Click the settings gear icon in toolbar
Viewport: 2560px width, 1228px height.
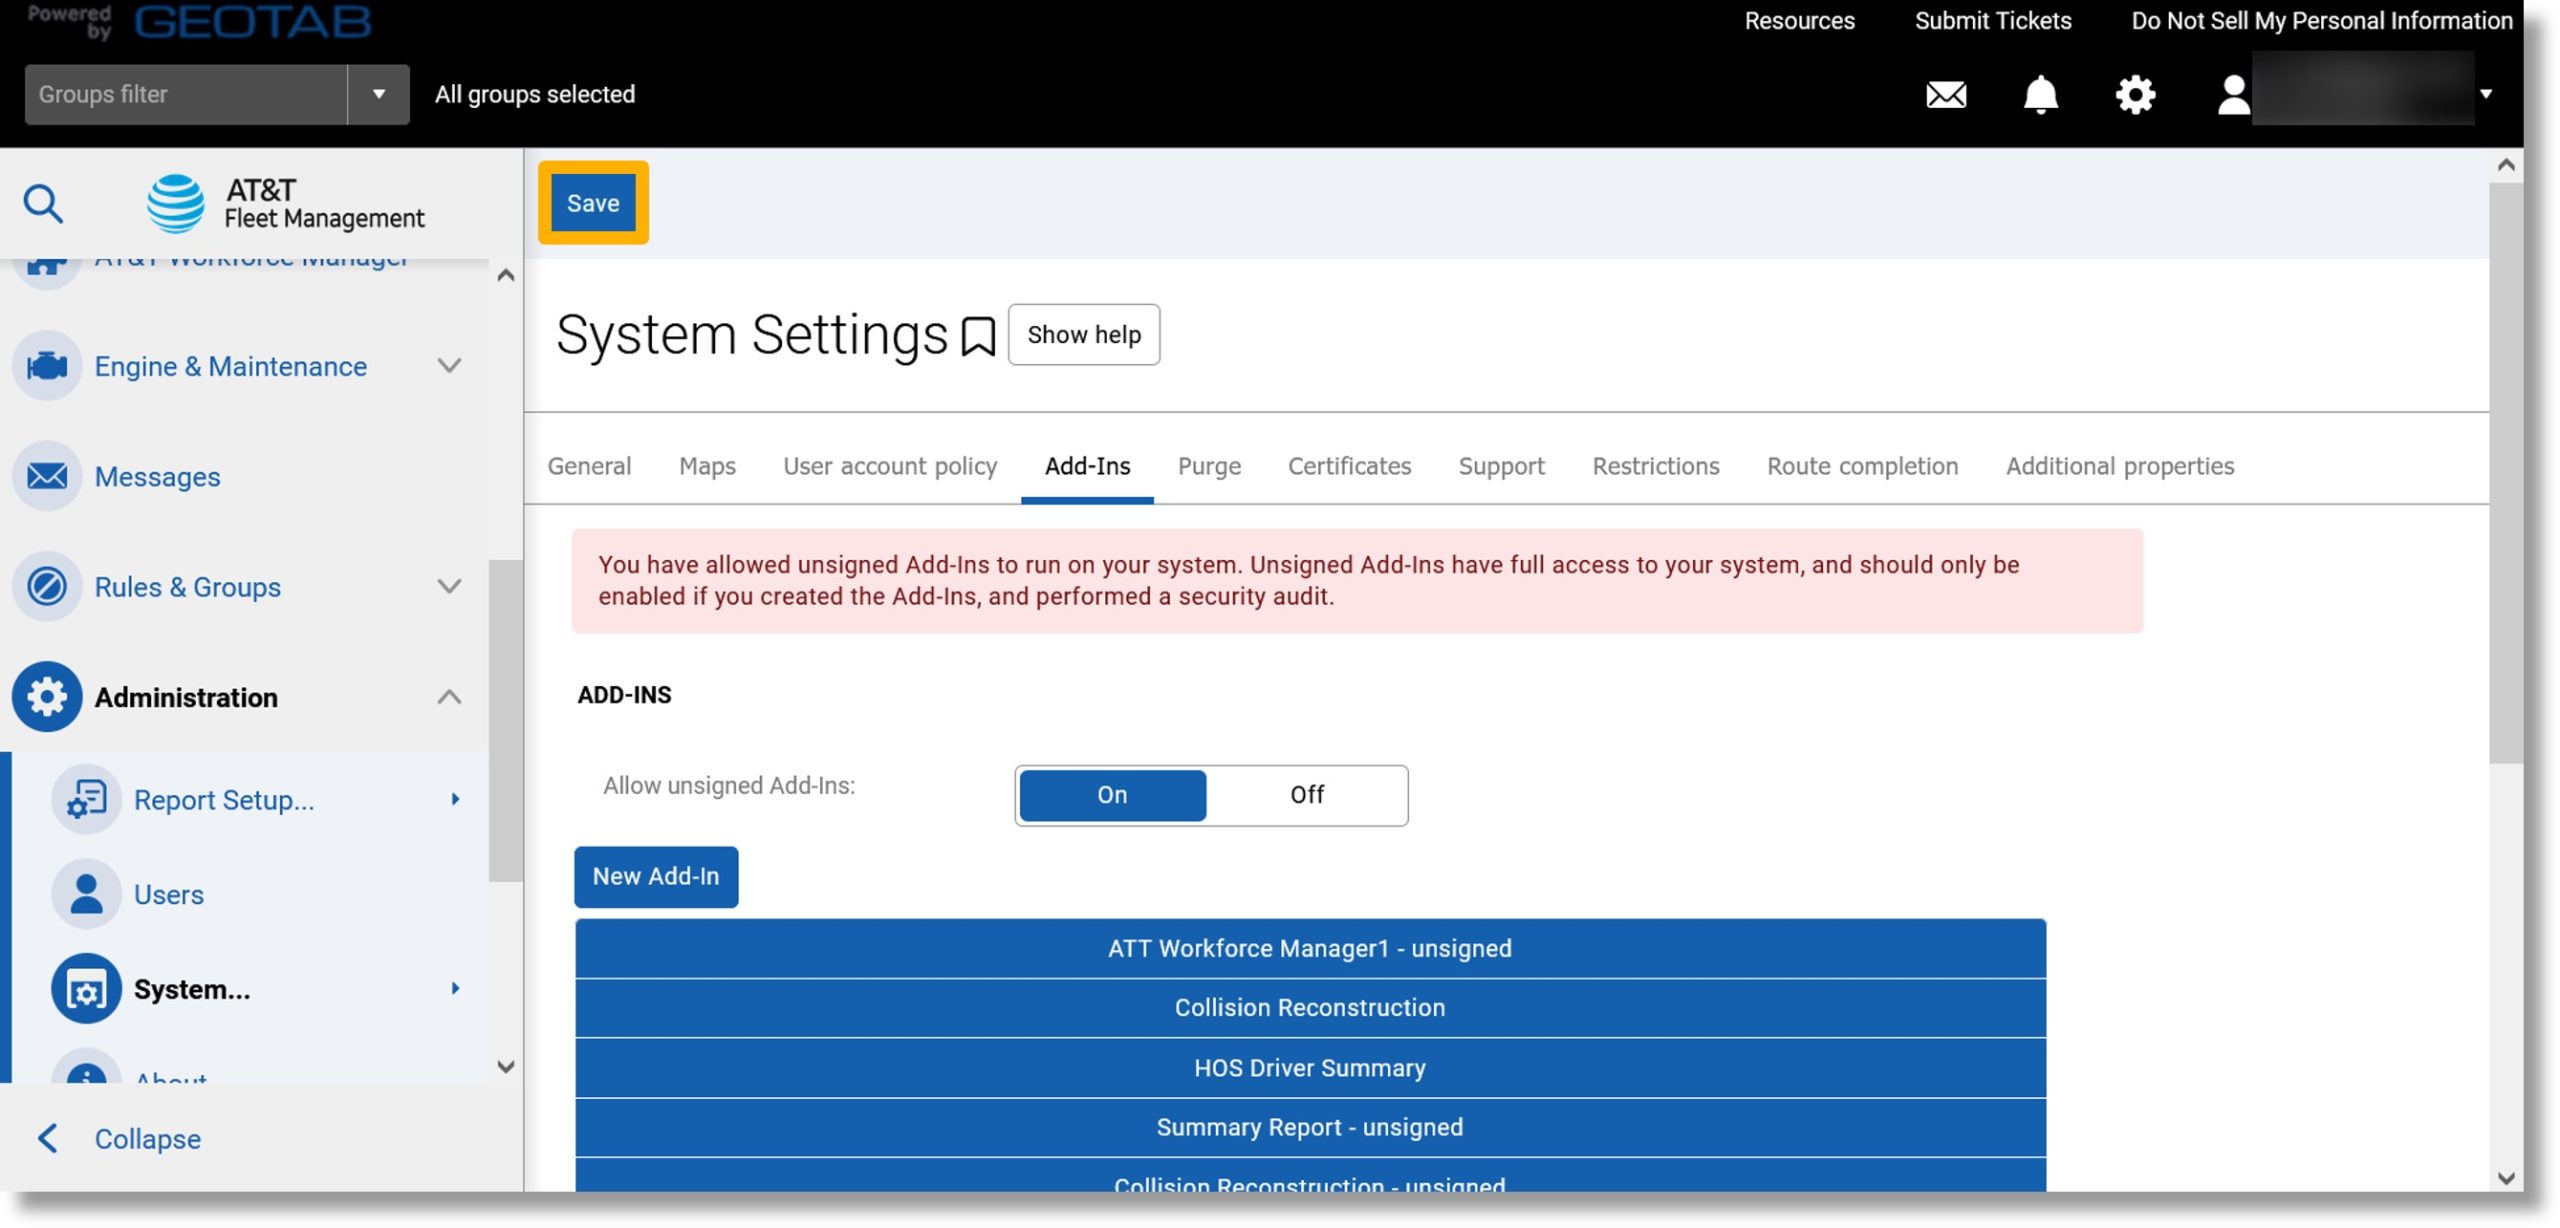click(2136, 91)
